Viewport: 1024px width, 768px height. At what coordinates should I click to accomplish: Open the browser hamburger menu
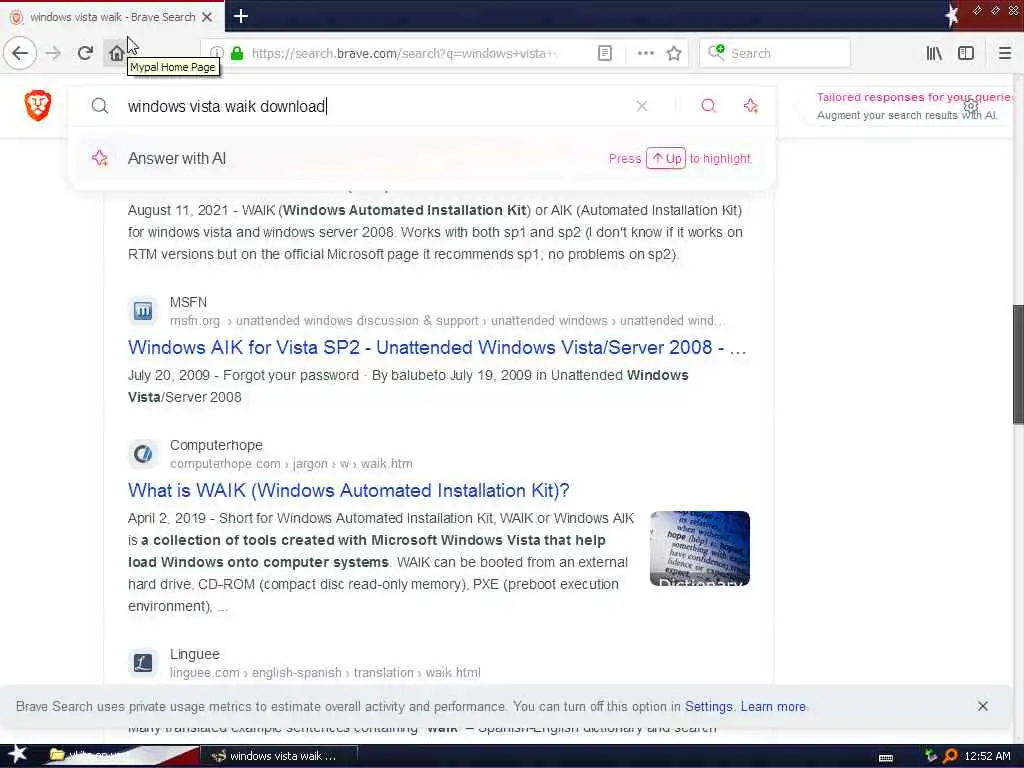point(1005,53)
